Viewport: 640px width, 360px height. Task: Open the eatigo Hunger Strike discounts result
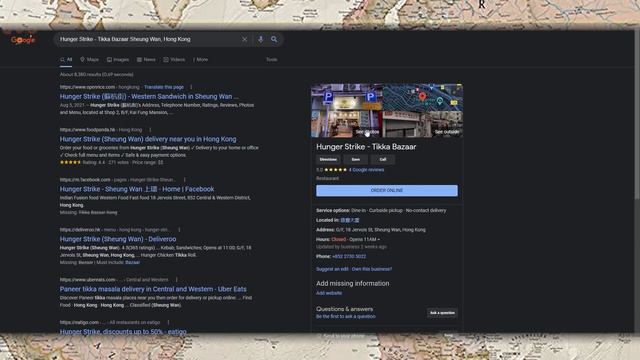click(123, 331)
